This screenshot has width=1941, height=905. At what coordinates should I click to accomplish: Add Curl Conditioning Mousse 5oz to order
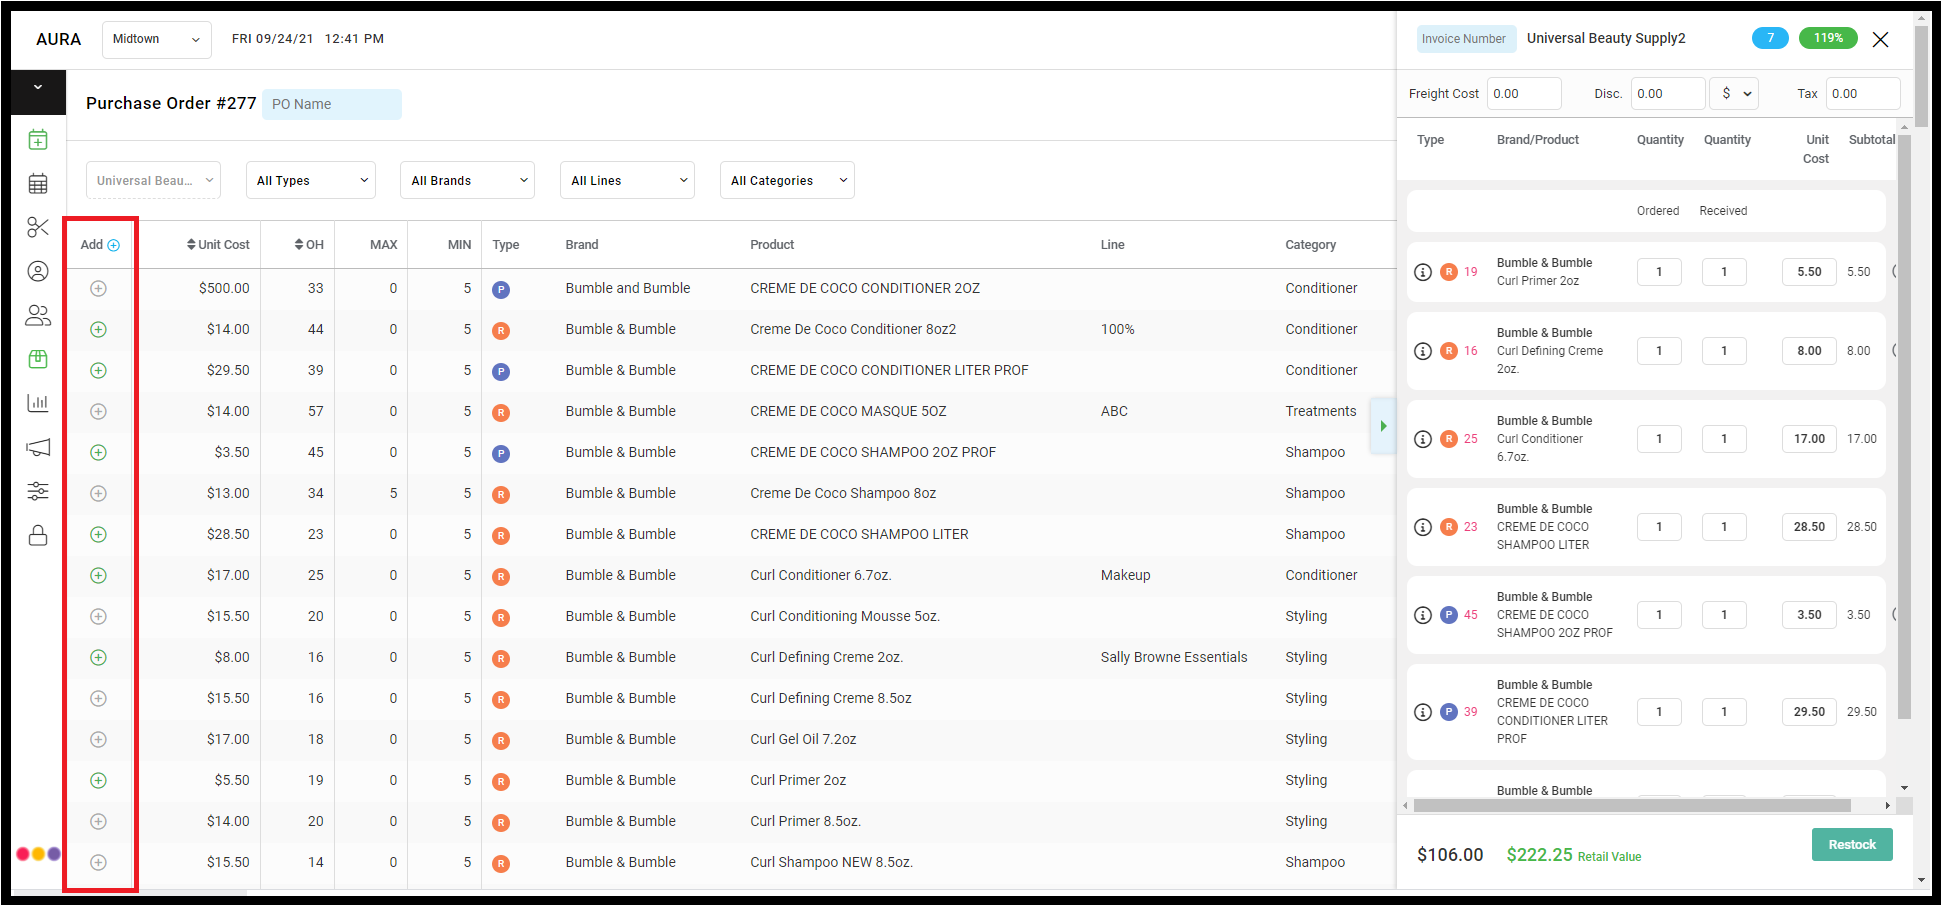point(98,616)
